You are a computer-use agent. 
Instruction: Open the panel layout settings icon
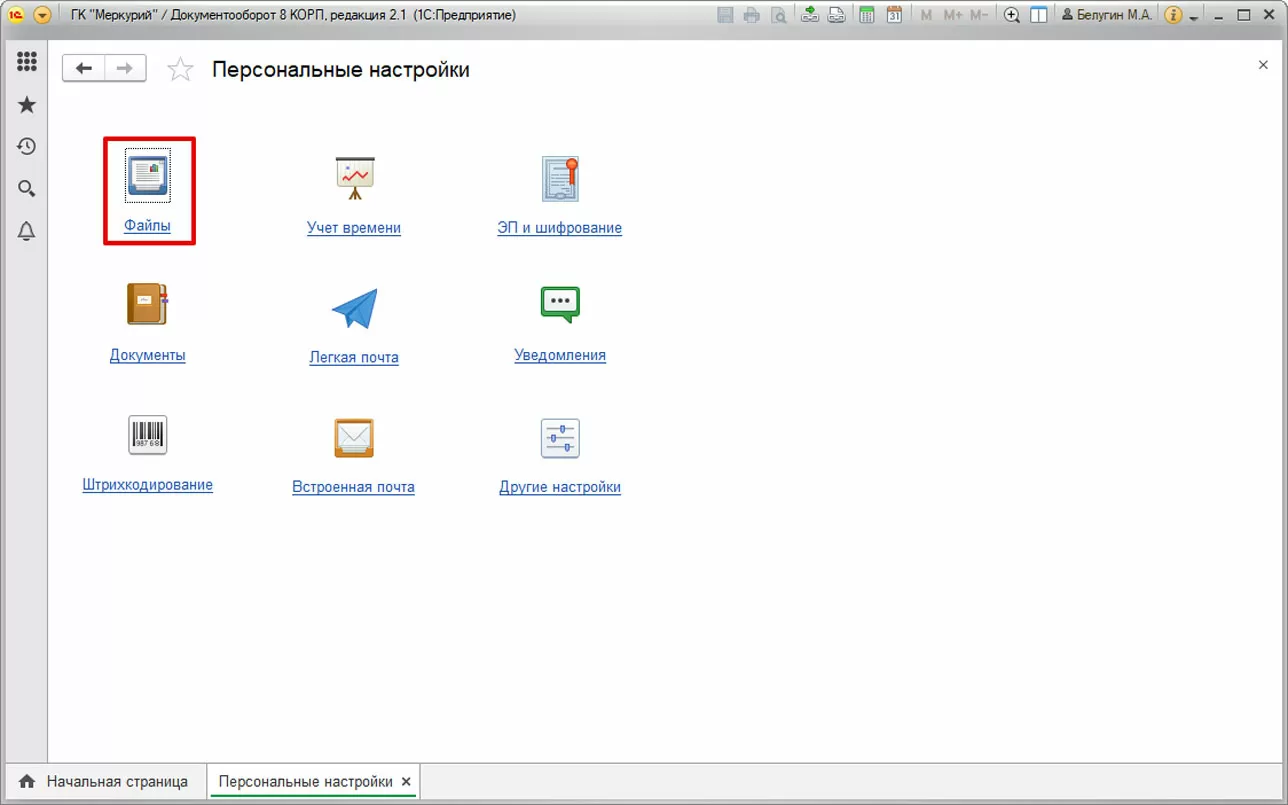(x=1039, y=15)
